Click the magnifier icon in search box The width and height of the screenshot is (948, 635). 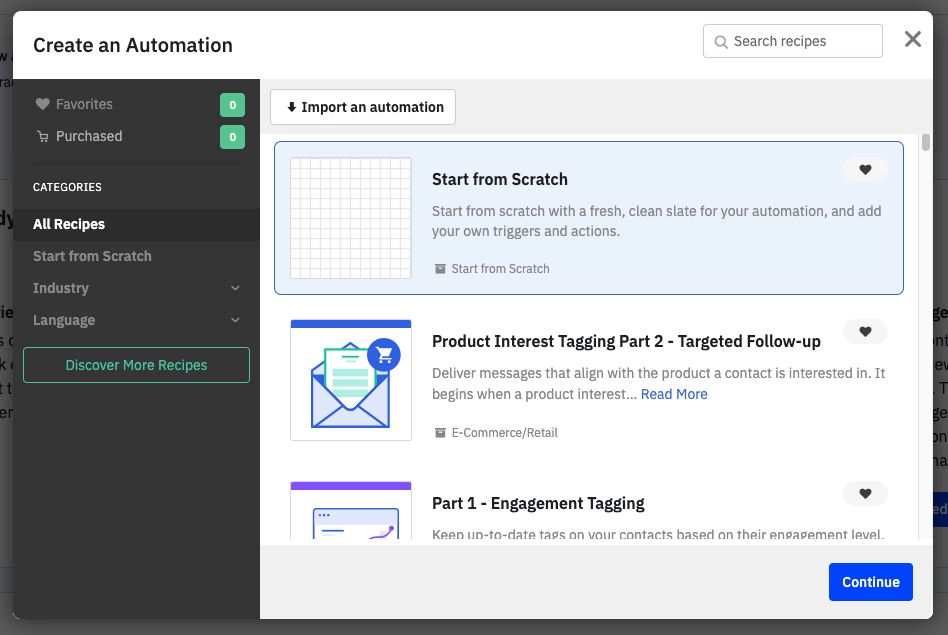tap(721, 42)
